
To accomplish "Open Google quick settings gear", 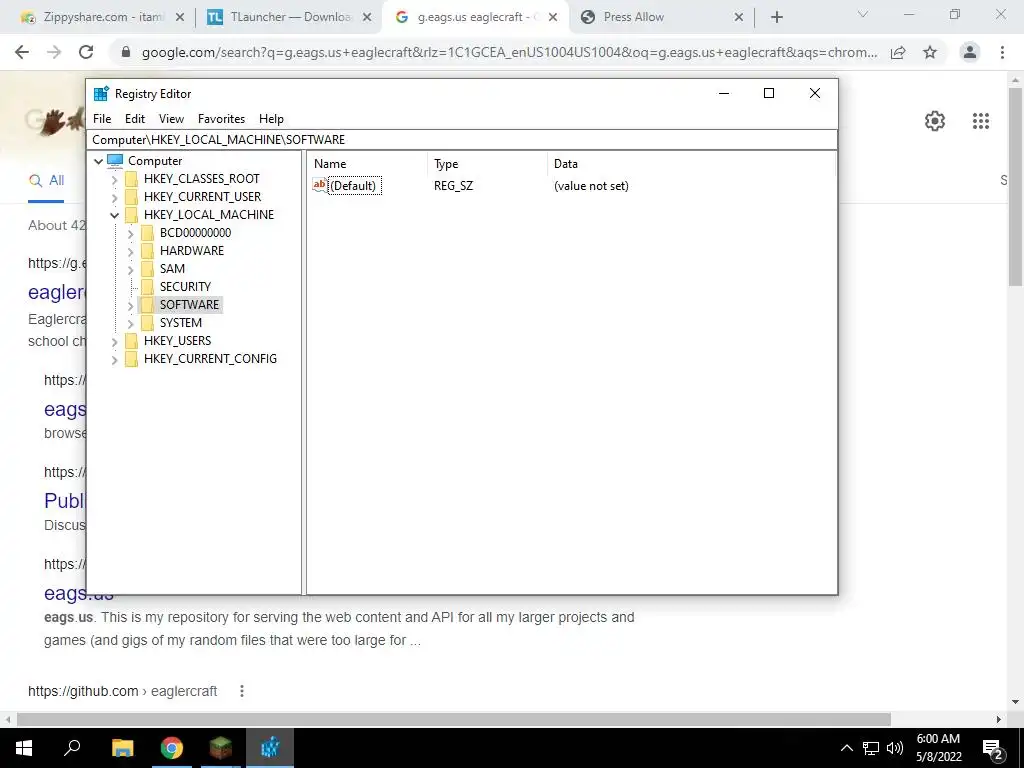I will [x=935, y=121].
